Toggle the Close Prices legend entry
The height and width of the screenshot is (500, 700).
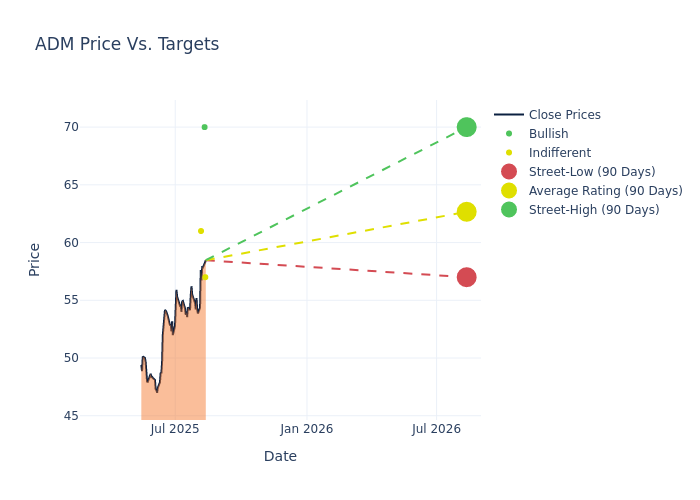pos(564,115)
